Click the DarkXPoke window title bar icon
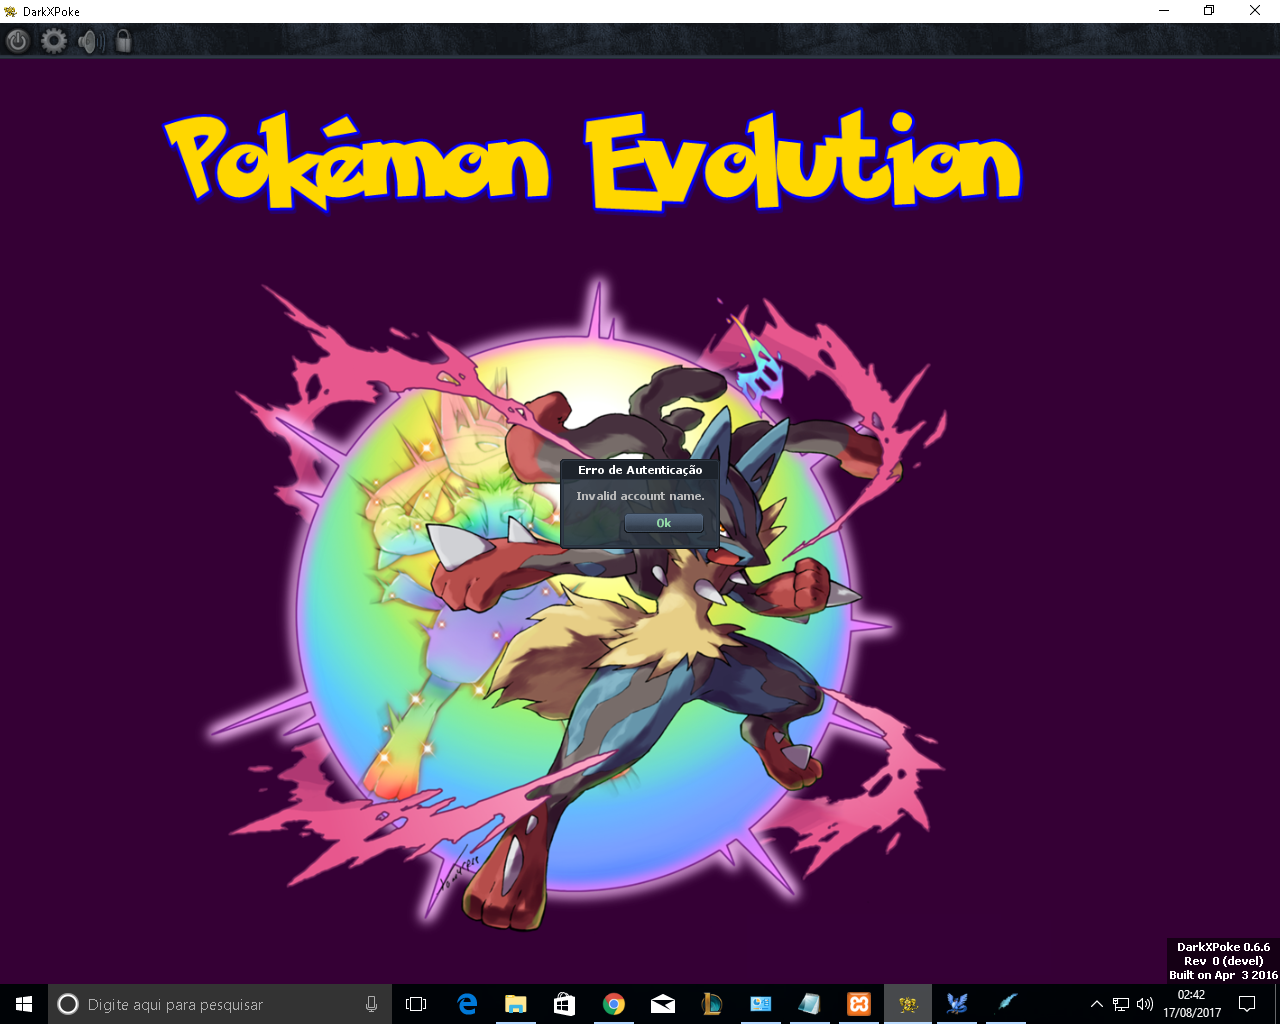This screenshot has height=1024, width=1280. [x=11, y=11]
